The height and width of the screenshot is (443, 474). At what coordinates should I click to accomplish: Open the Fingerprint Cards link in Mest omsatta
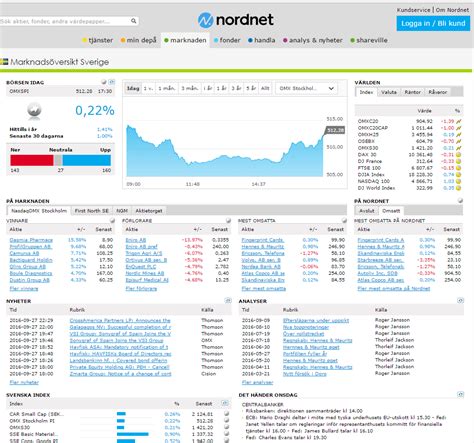click(263, 240)
